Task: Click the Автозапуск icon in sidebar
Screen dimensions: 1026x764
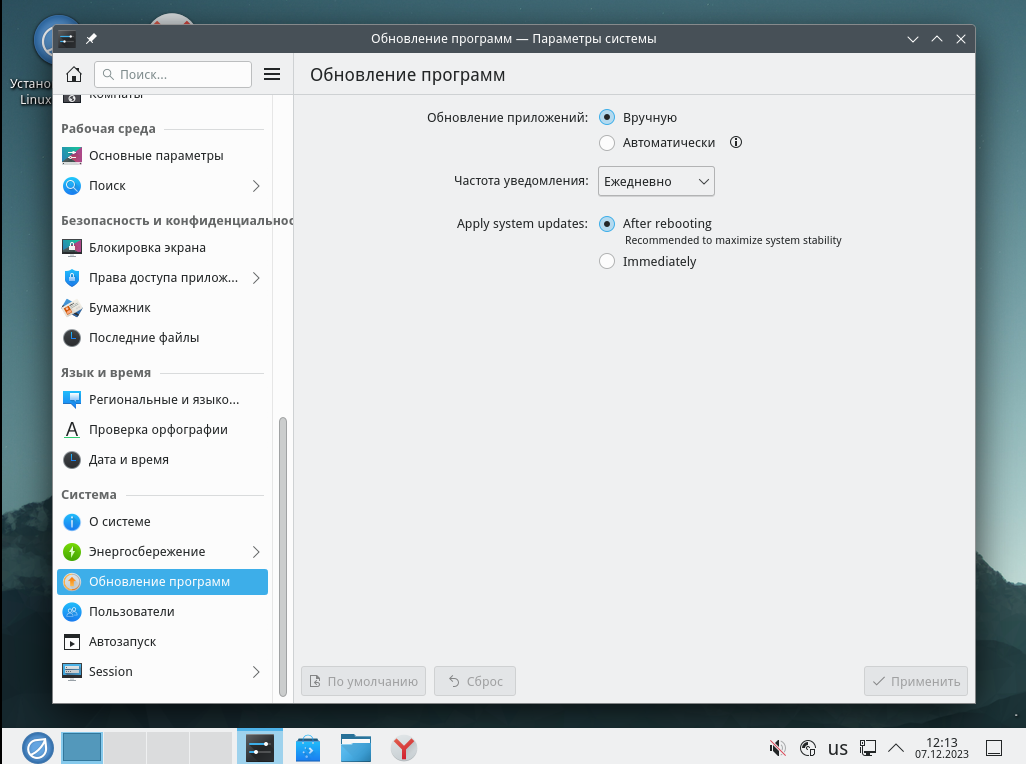Action: [72, 642]
